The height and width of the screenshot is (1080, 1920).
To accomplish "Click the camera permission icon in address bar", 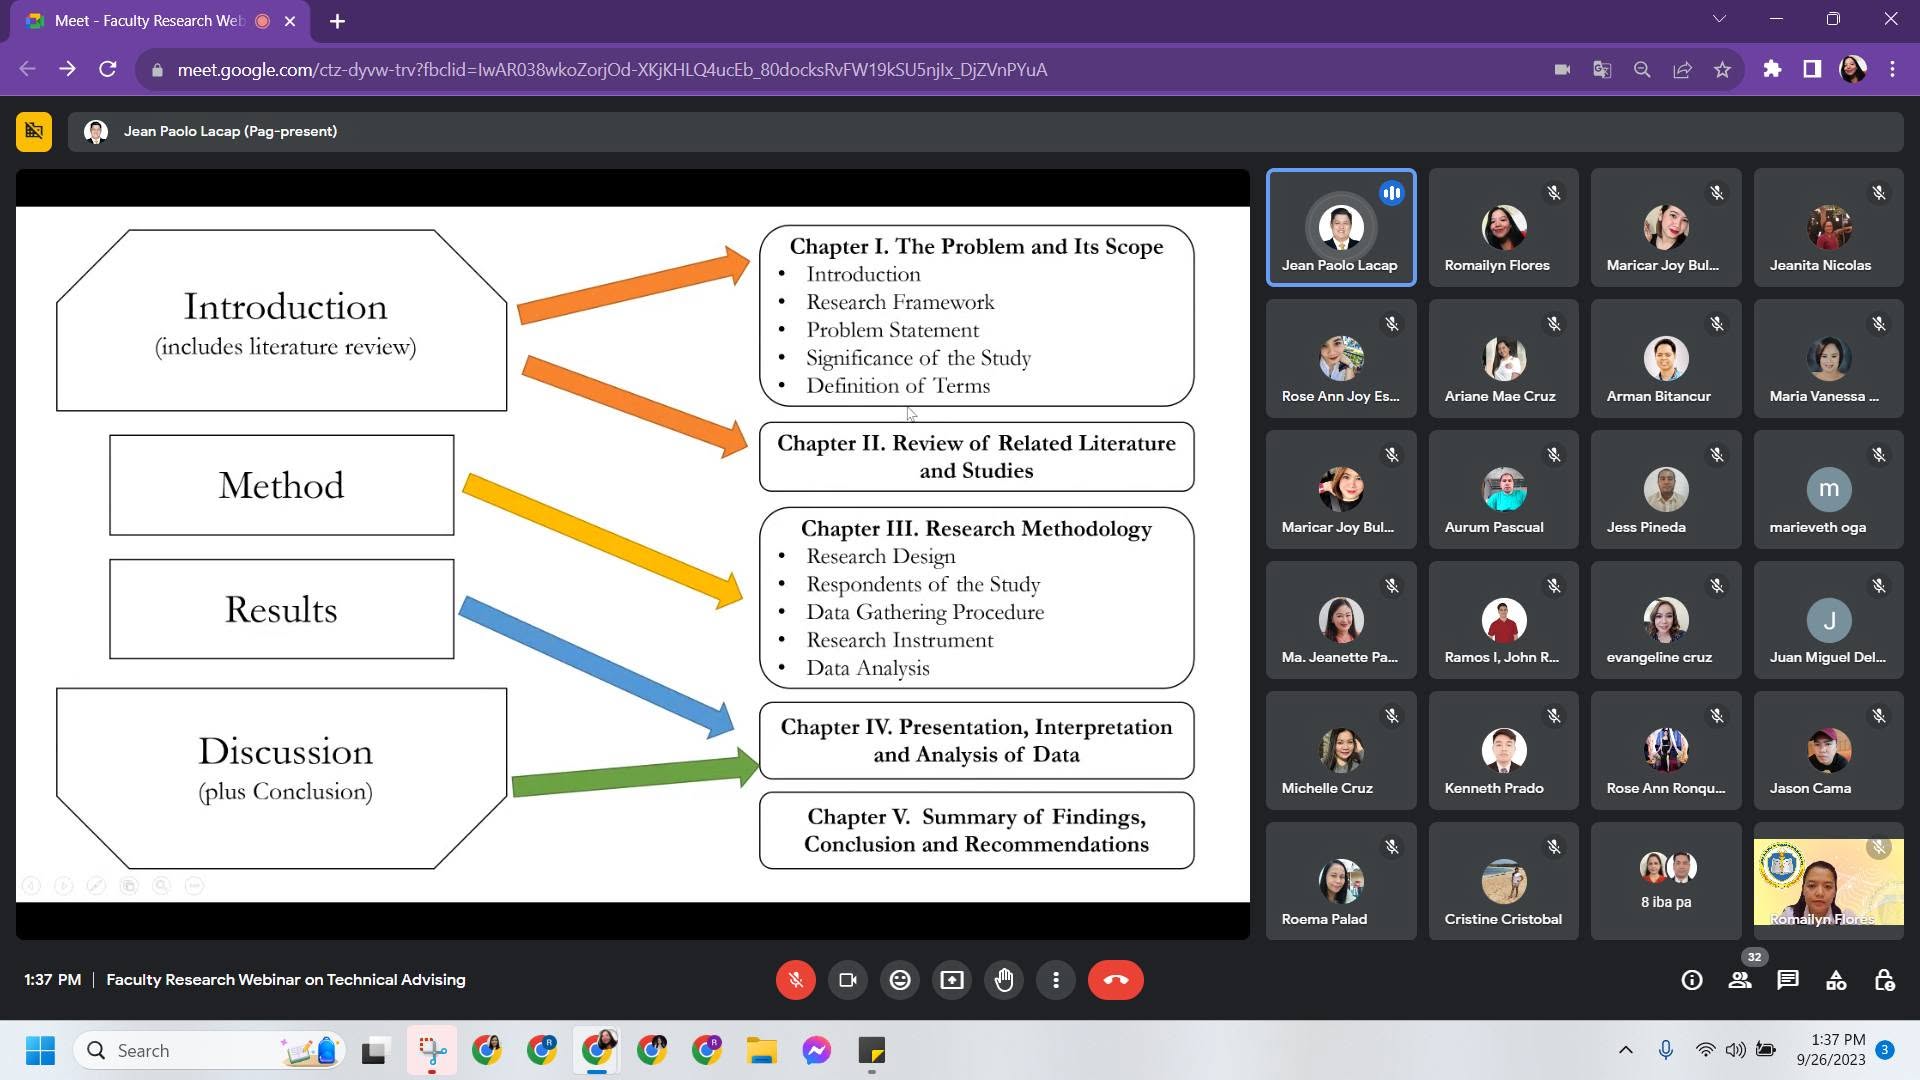I will pyautogui.click(x=1562, y=69).
